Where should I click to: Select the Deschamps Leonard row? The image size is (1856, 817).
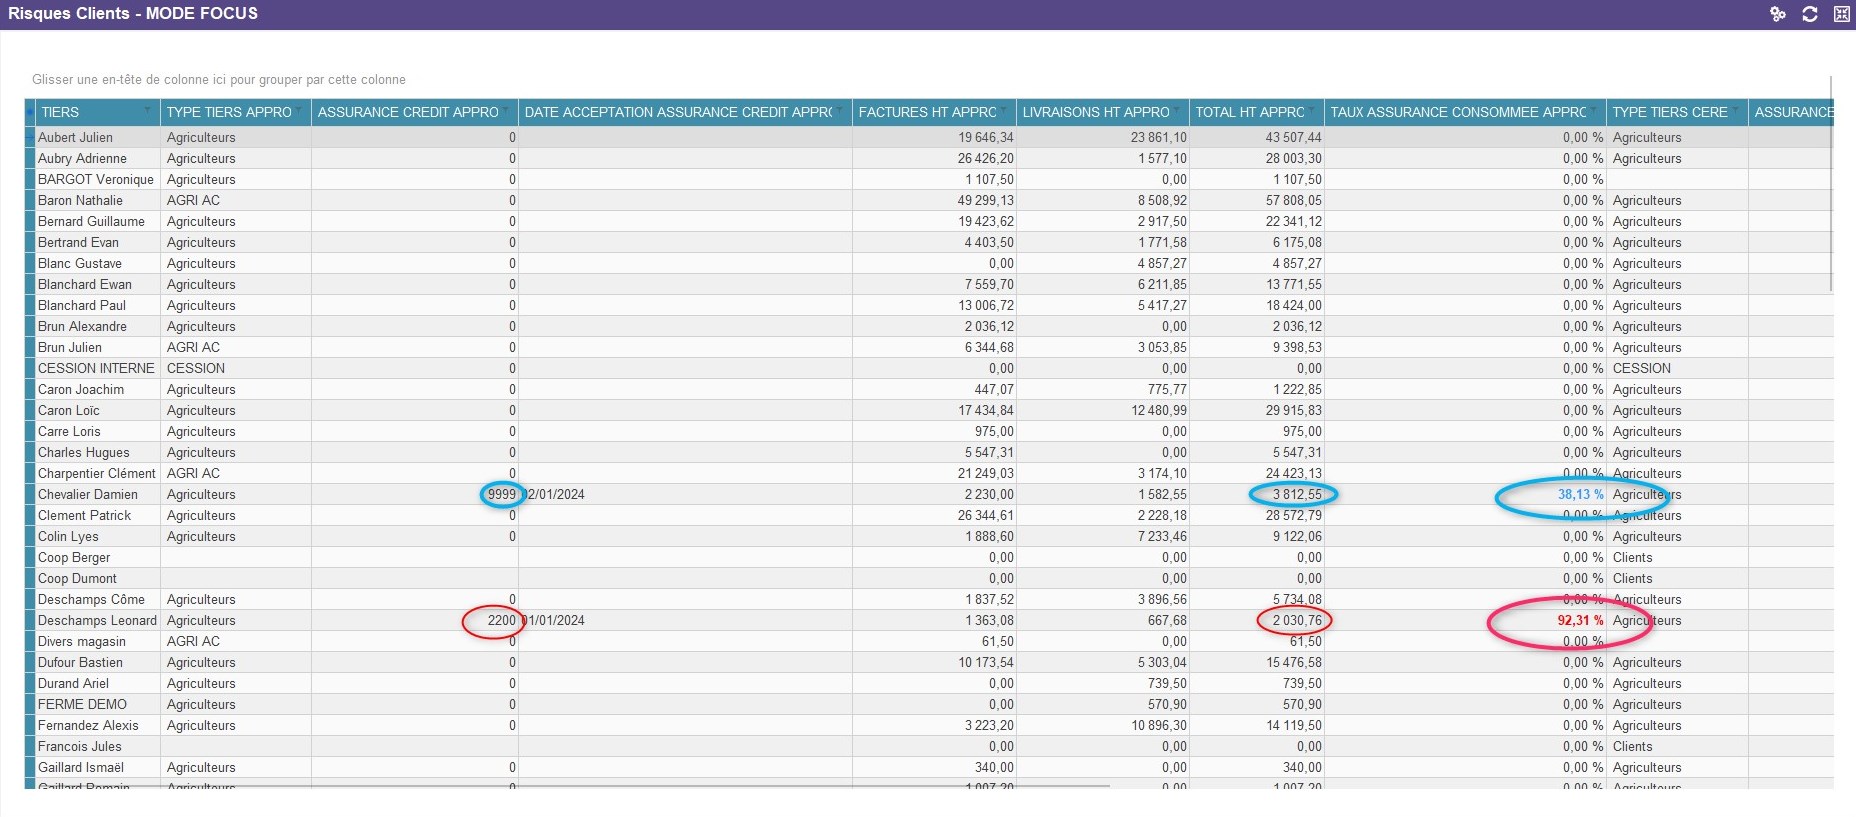point(97,621)
